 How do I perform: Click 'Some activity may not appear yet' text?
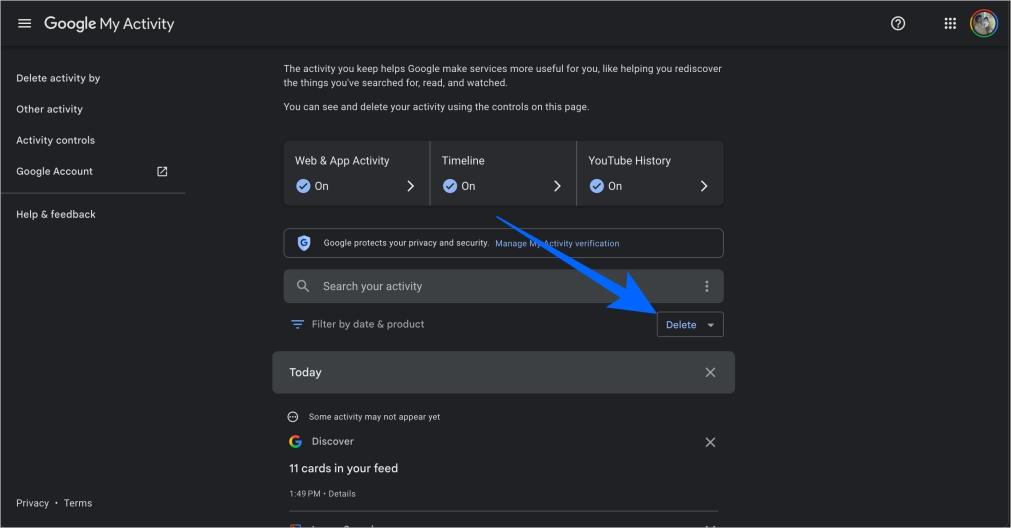coord(374,417)
